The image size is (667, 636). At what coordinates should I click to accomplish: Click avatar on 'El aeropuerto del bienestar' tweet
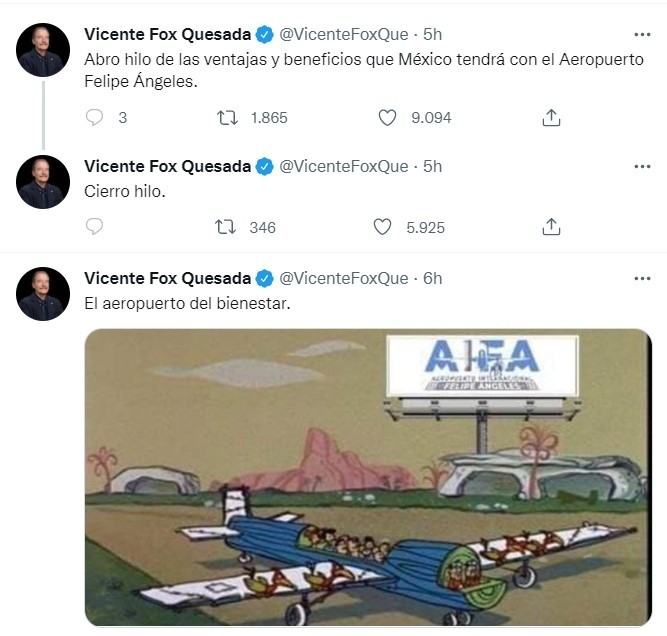pyautogui.click(x=44, y=293)
